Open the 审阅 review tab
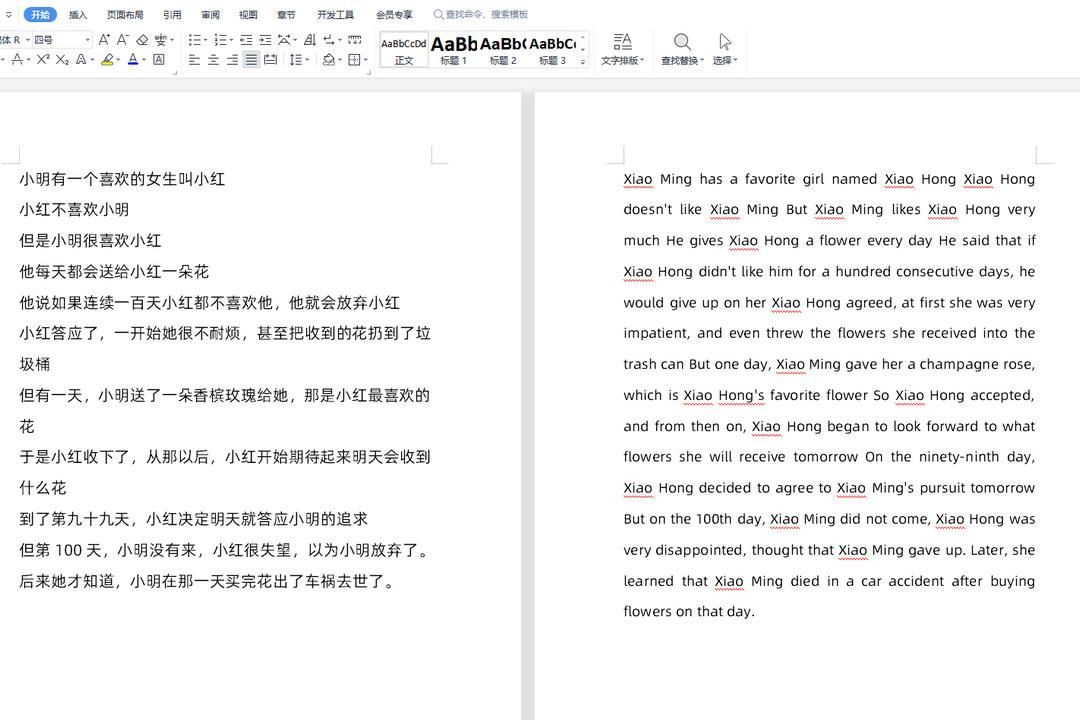The width and height of the screenshot is (1080, 720). 210,14
